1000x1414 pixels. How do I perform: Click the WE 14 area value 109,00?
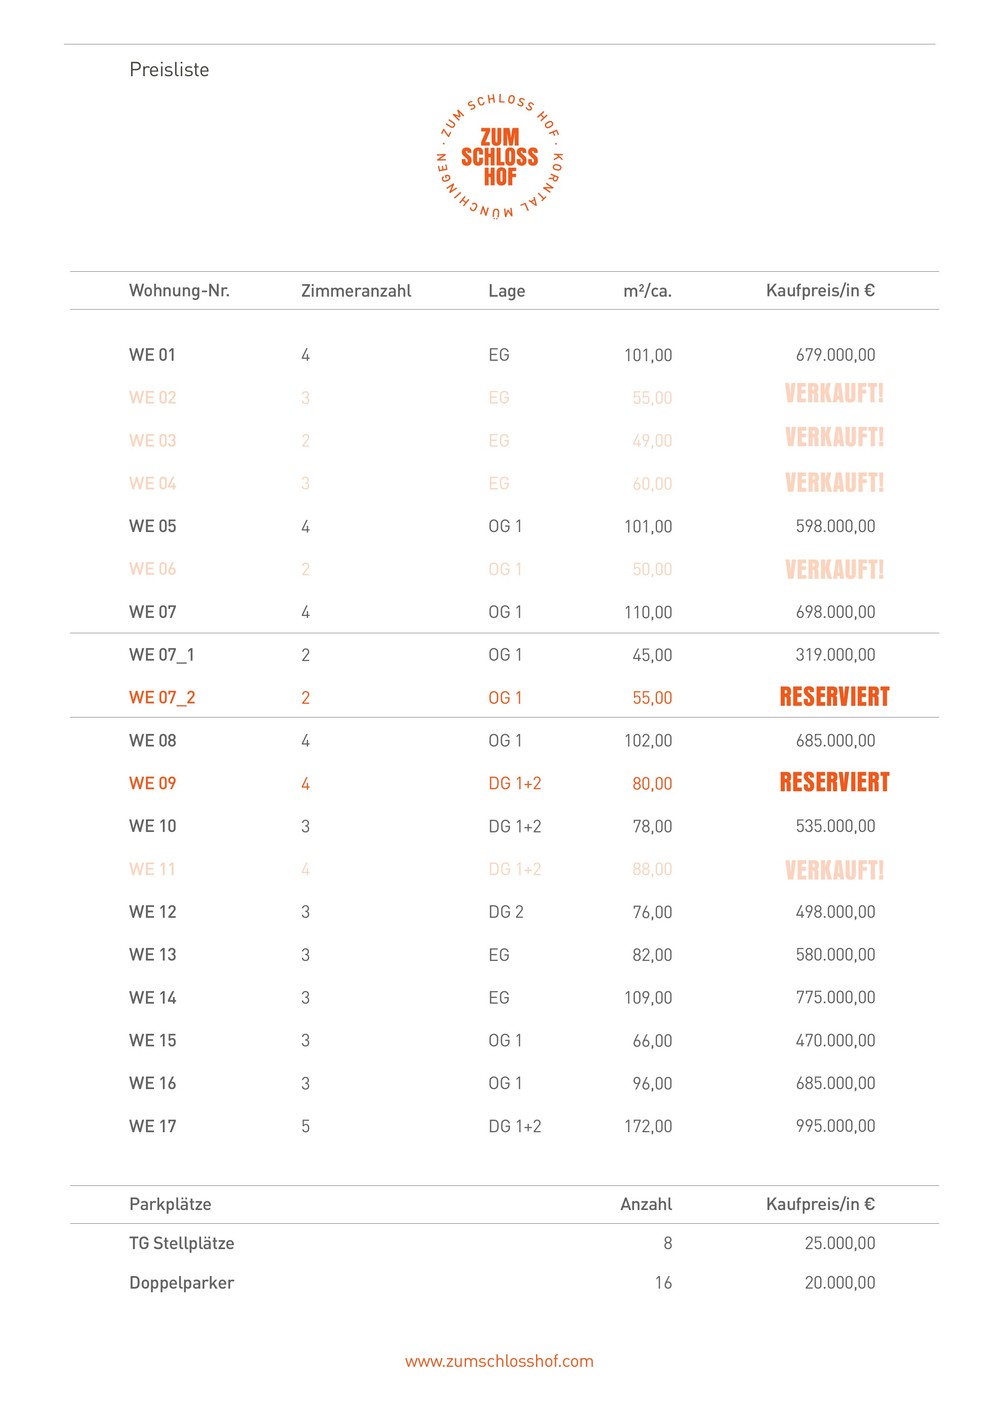(x=648, y=998)
